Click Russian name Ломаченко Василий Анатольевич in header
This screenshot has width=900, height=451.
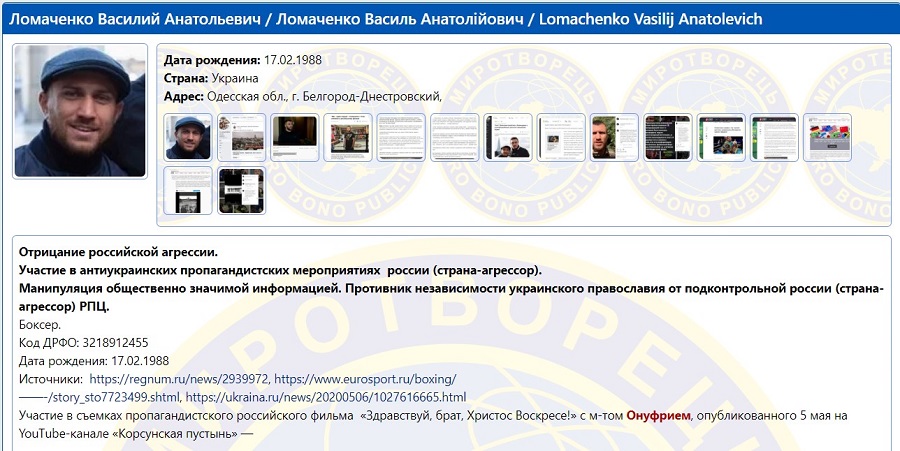(x=136, y=19)
